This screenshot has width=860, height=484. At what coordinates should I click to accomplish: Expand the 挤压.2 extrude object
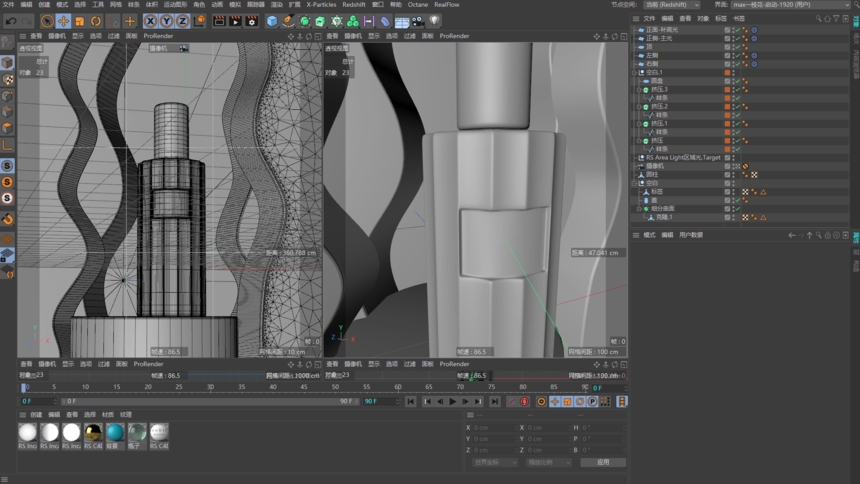[x=639, y=106]
